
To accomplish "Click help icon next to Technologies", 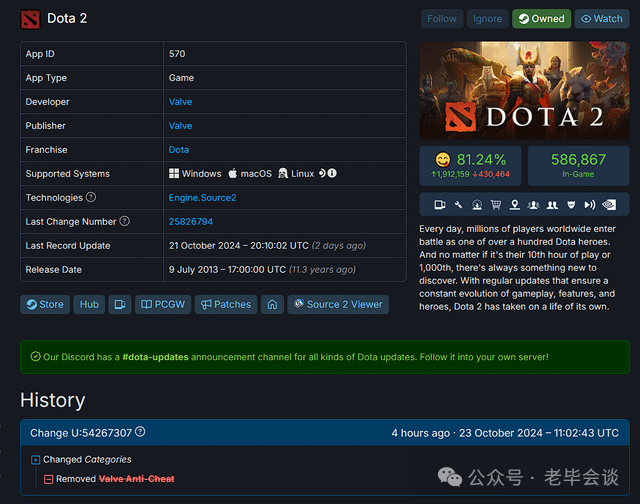I will pos(91,197).
